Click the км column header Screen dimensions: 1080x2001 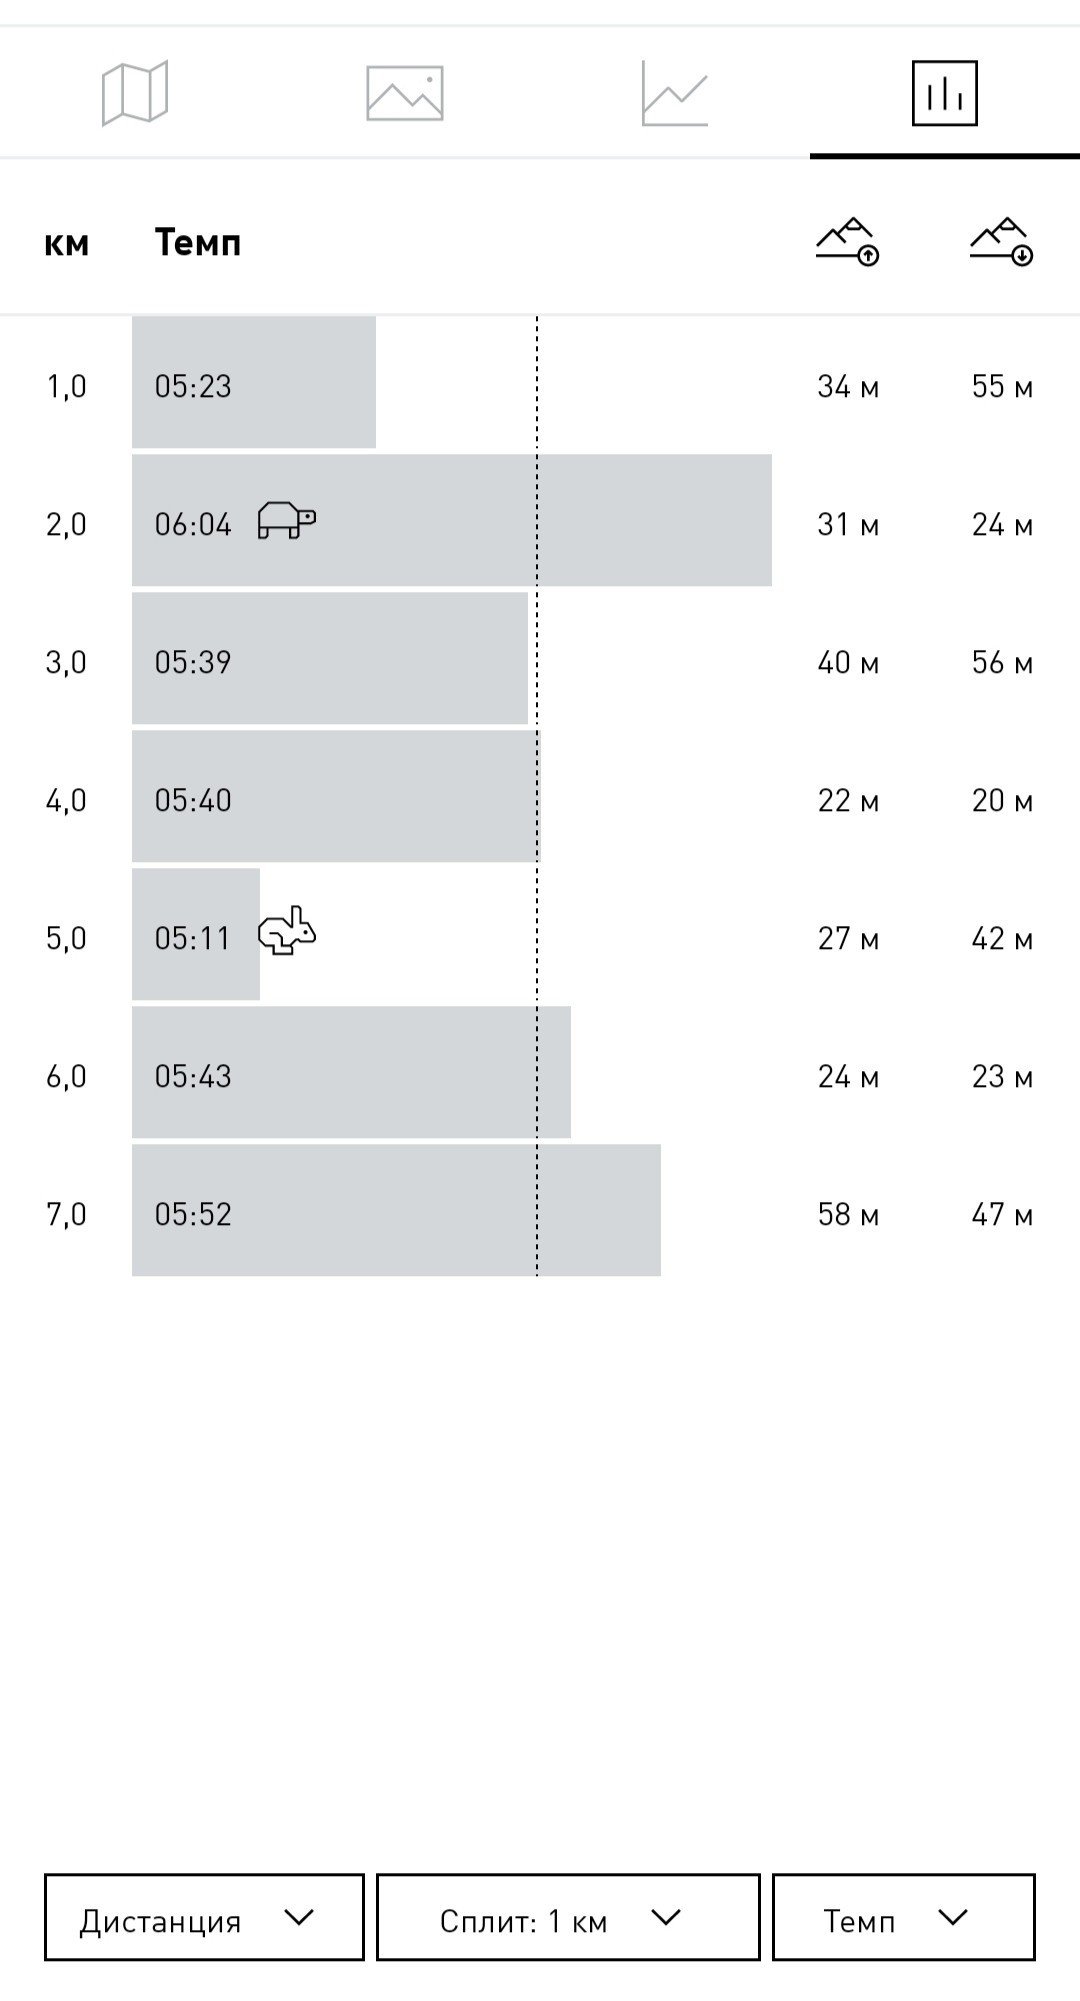click(x=67, y=243)
